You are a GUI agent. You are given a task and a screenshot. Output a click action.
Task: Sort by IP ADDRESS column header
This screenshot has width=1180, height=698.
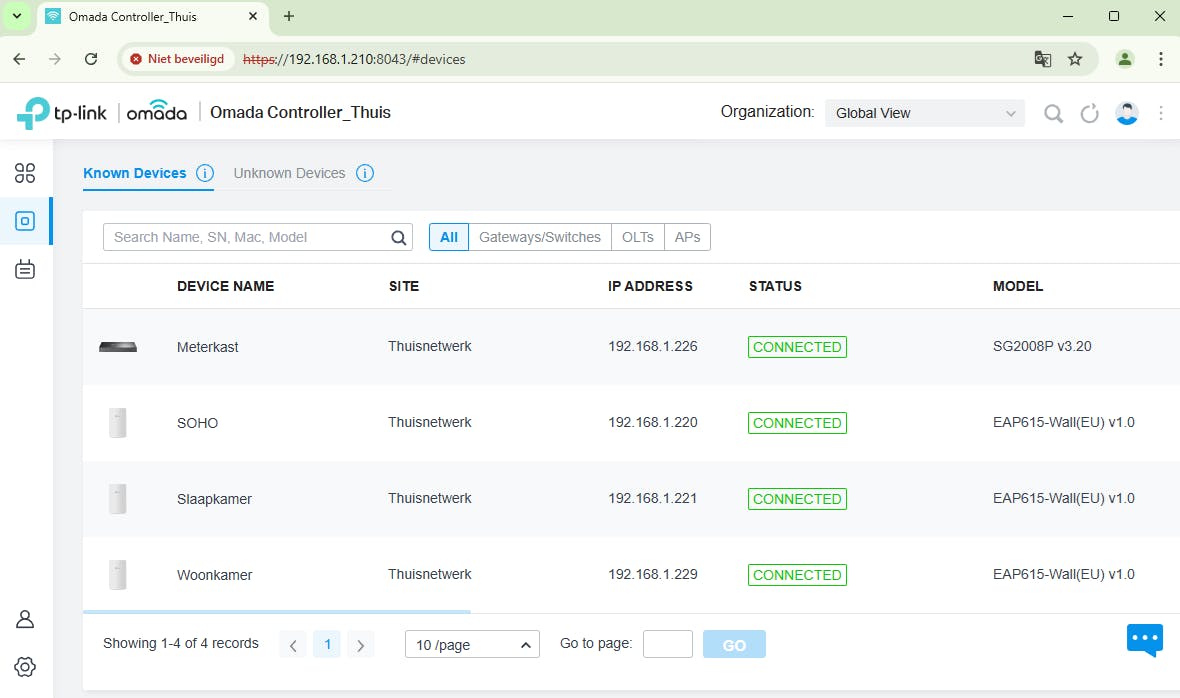[x=650, y=286]
